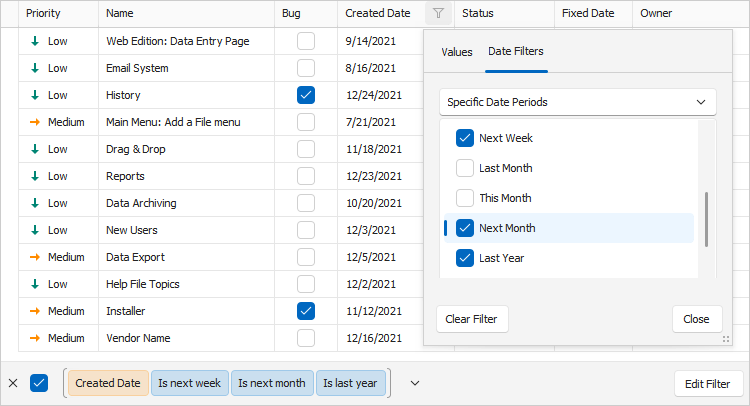Click the Clear Filter button
The image size is (750, 406).
(472, 319)
